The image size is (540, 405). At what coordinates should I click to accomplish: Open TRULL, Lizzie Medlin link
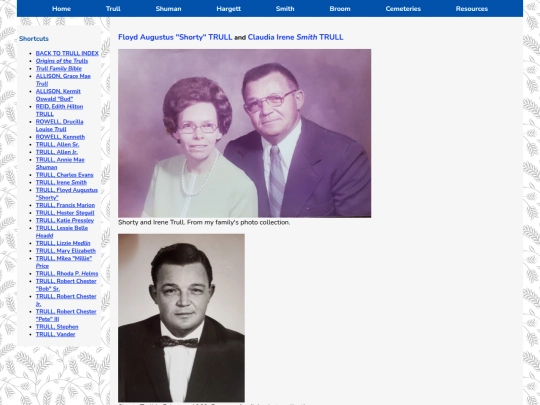(x=63, y=243)
